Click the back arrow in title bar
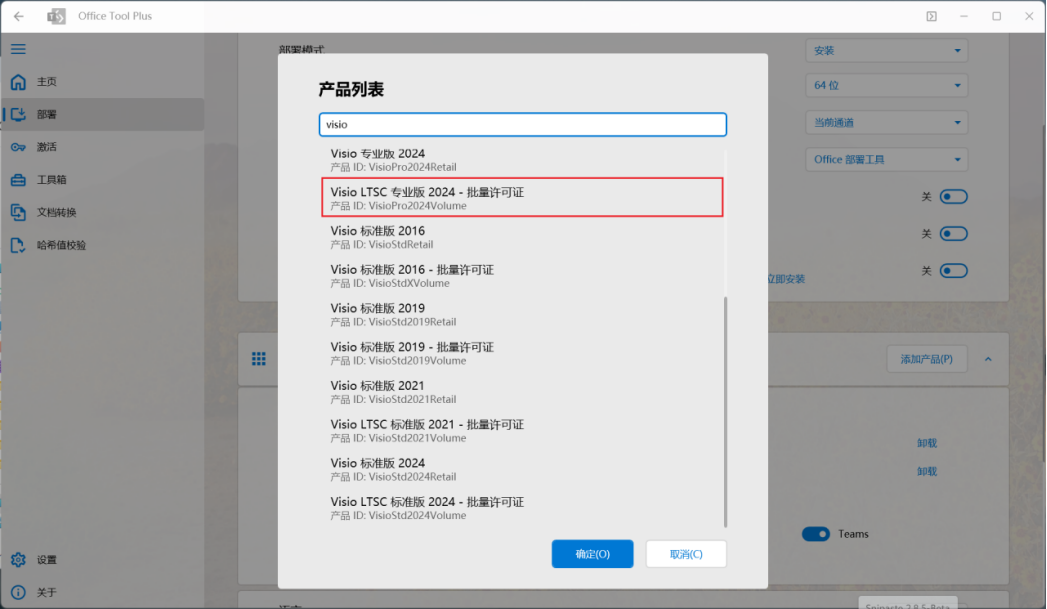This screenshot has height=609, width=1047. (x=19, y=16)
